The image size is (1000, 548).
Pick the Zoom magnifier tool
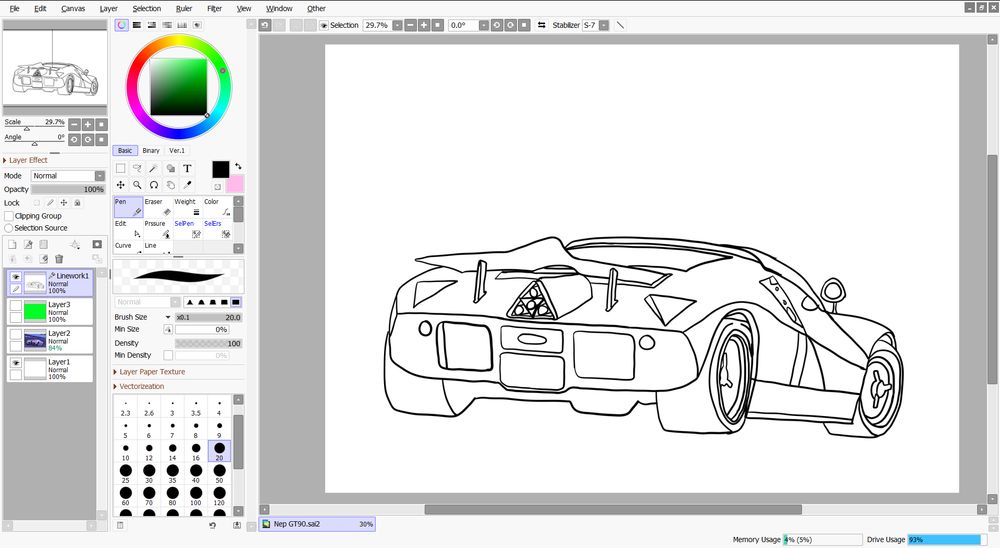(137, 185)
